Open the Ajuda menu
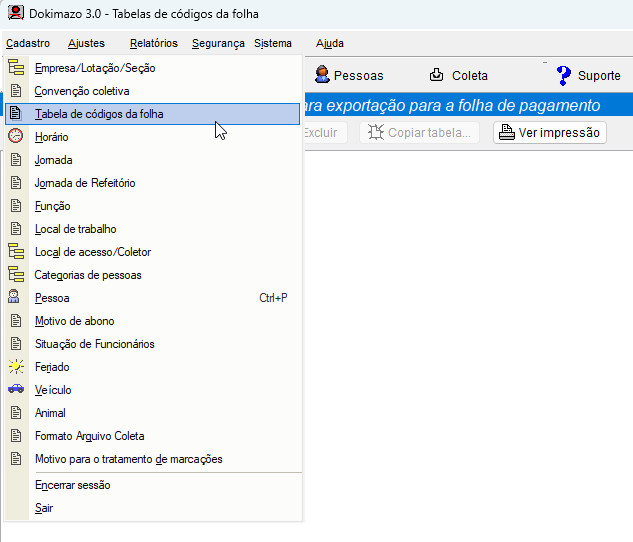Screen dimensions: 633x542 [329, 43]
